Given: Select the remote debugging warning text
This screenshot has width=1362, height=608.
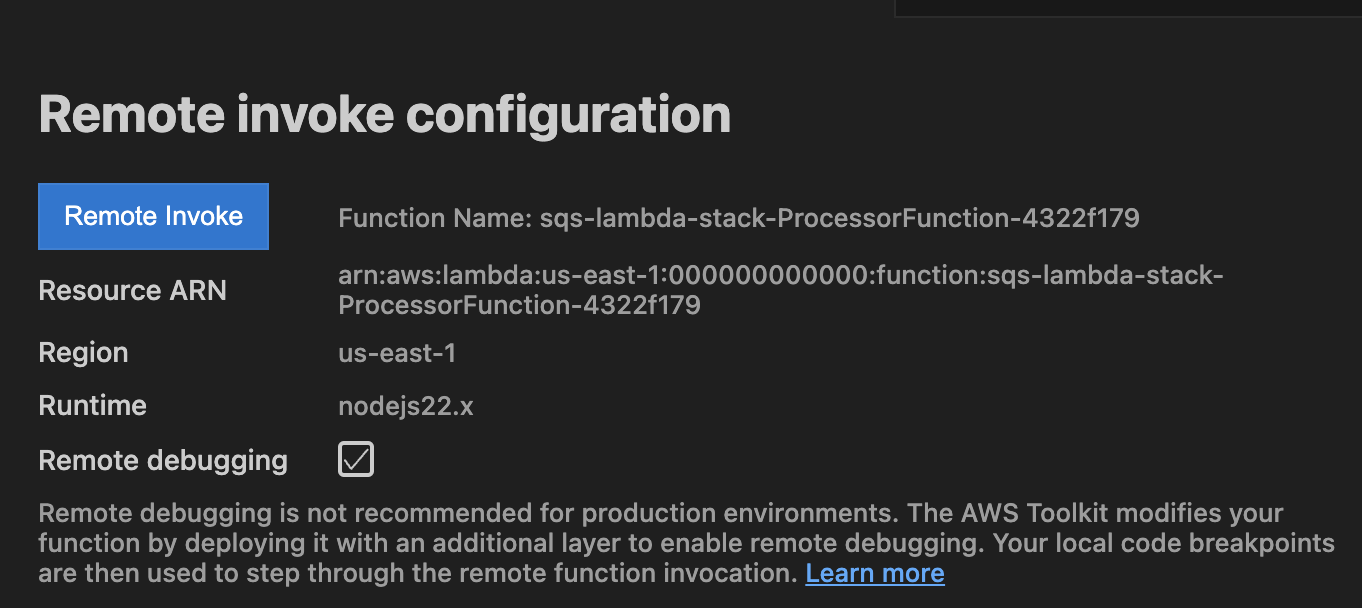Looking at the screenshot, I should 660,542.
